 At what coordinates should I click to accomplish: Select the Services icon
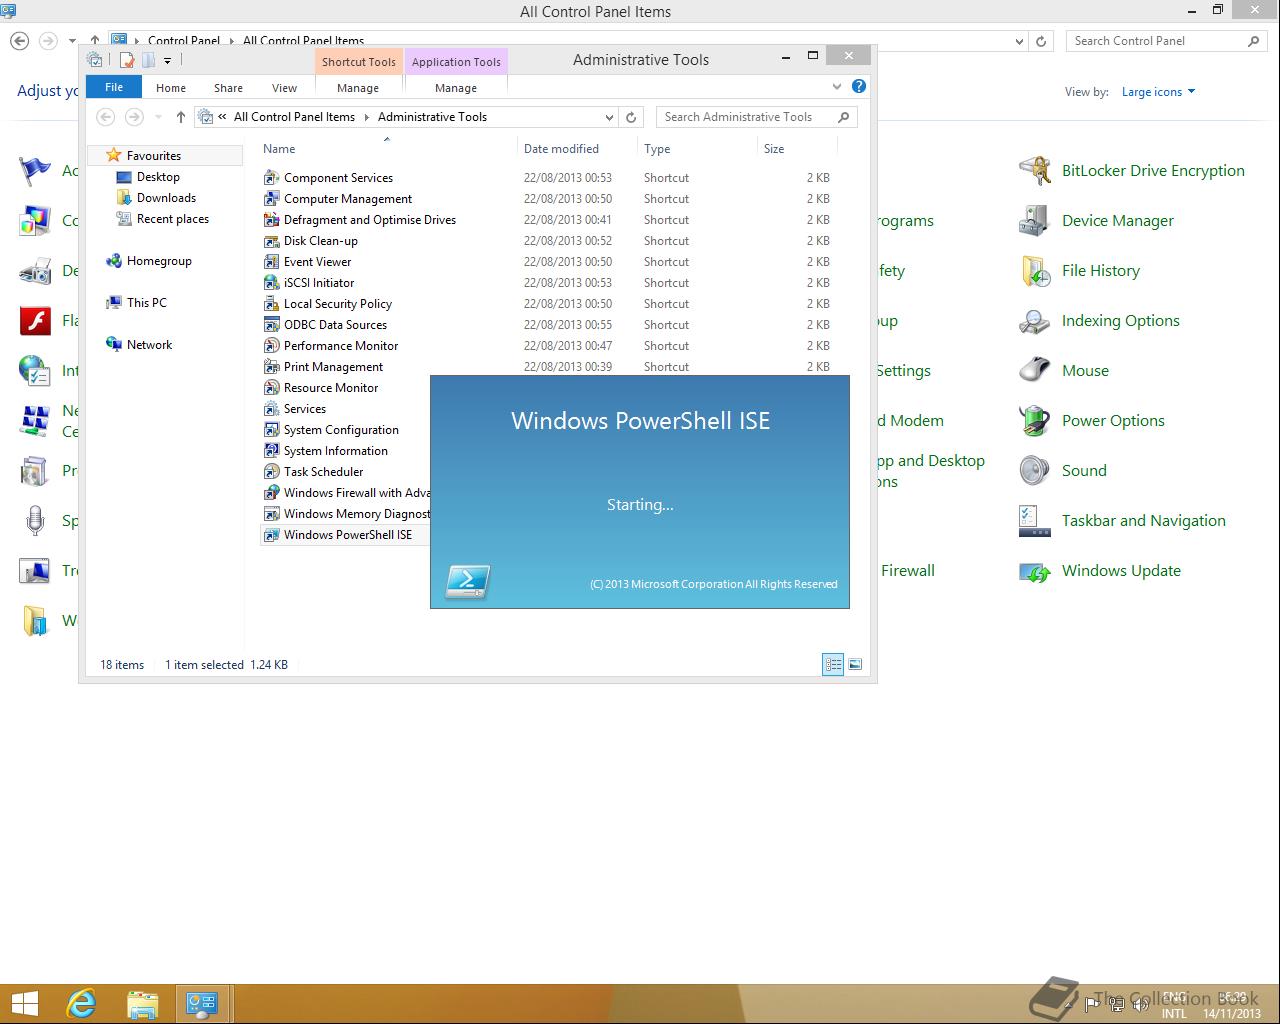click(x=271, y=409)
